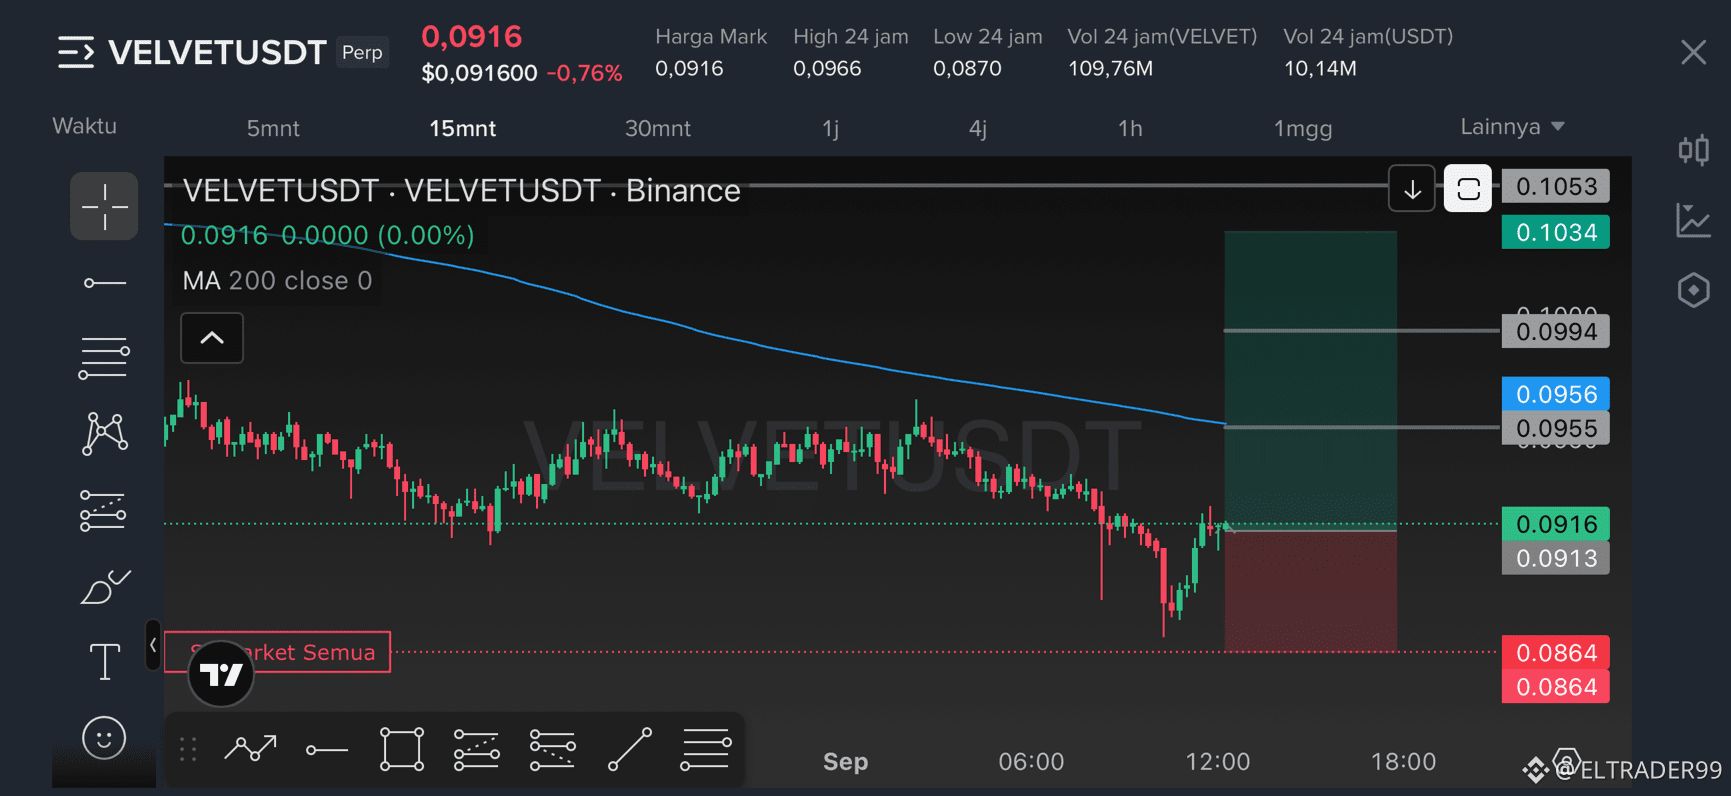Select the text annotation tool
The width and height of the screenshot is (1731, 796).
tap(104, 661)
